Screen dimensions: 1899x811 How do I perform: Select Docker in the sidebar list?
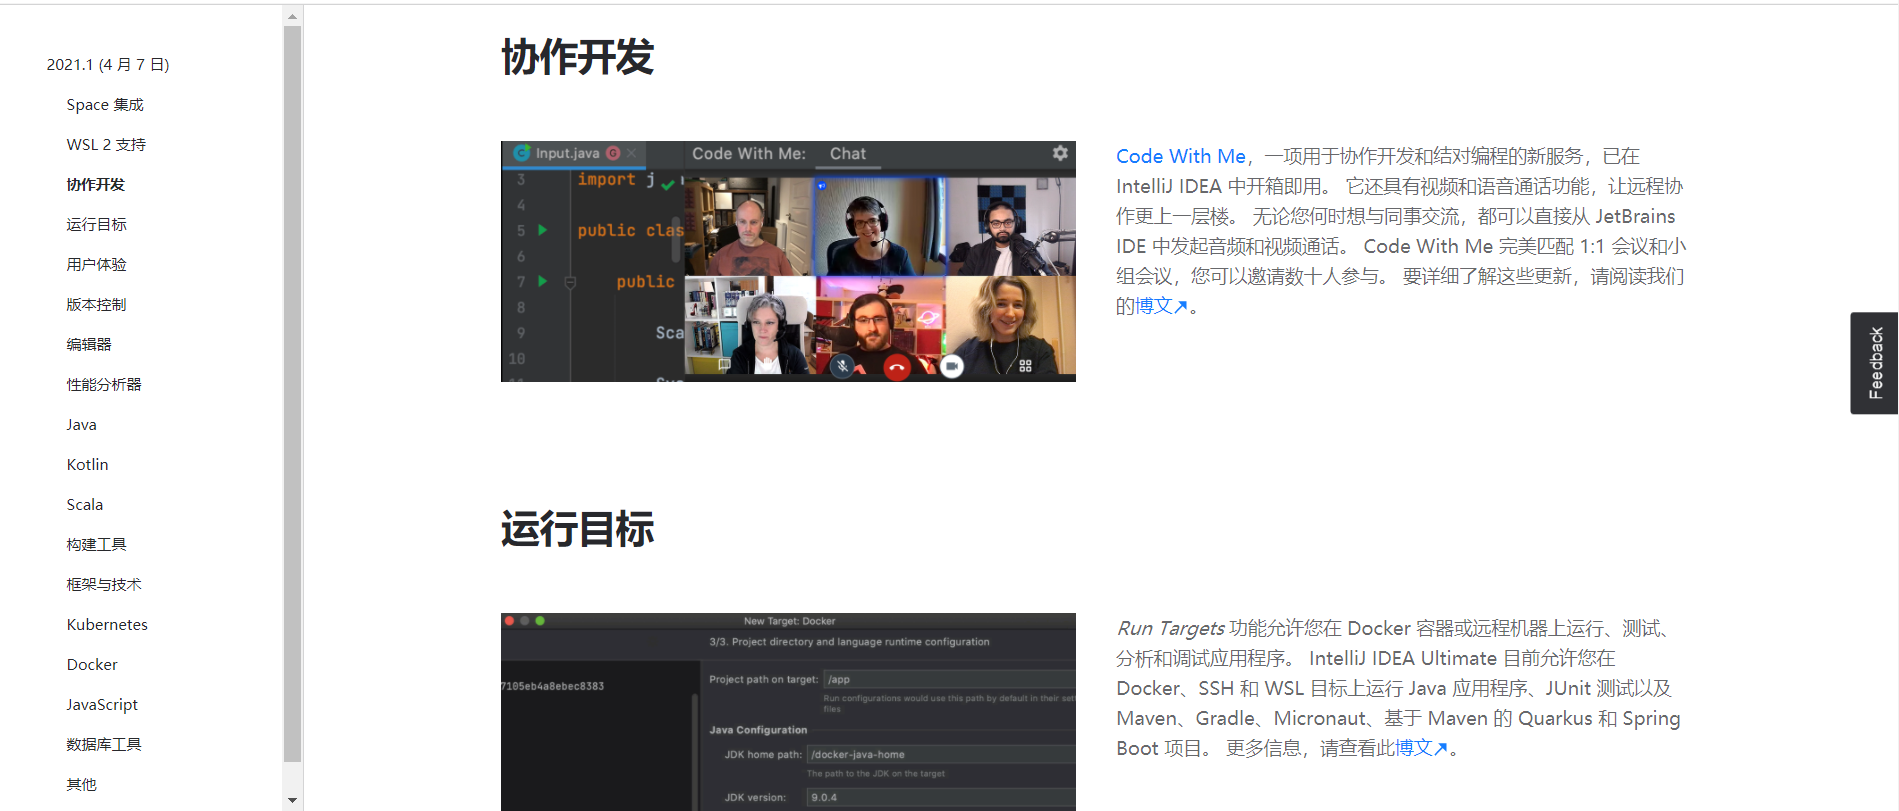pyautogui.click(x=92, y=665)
